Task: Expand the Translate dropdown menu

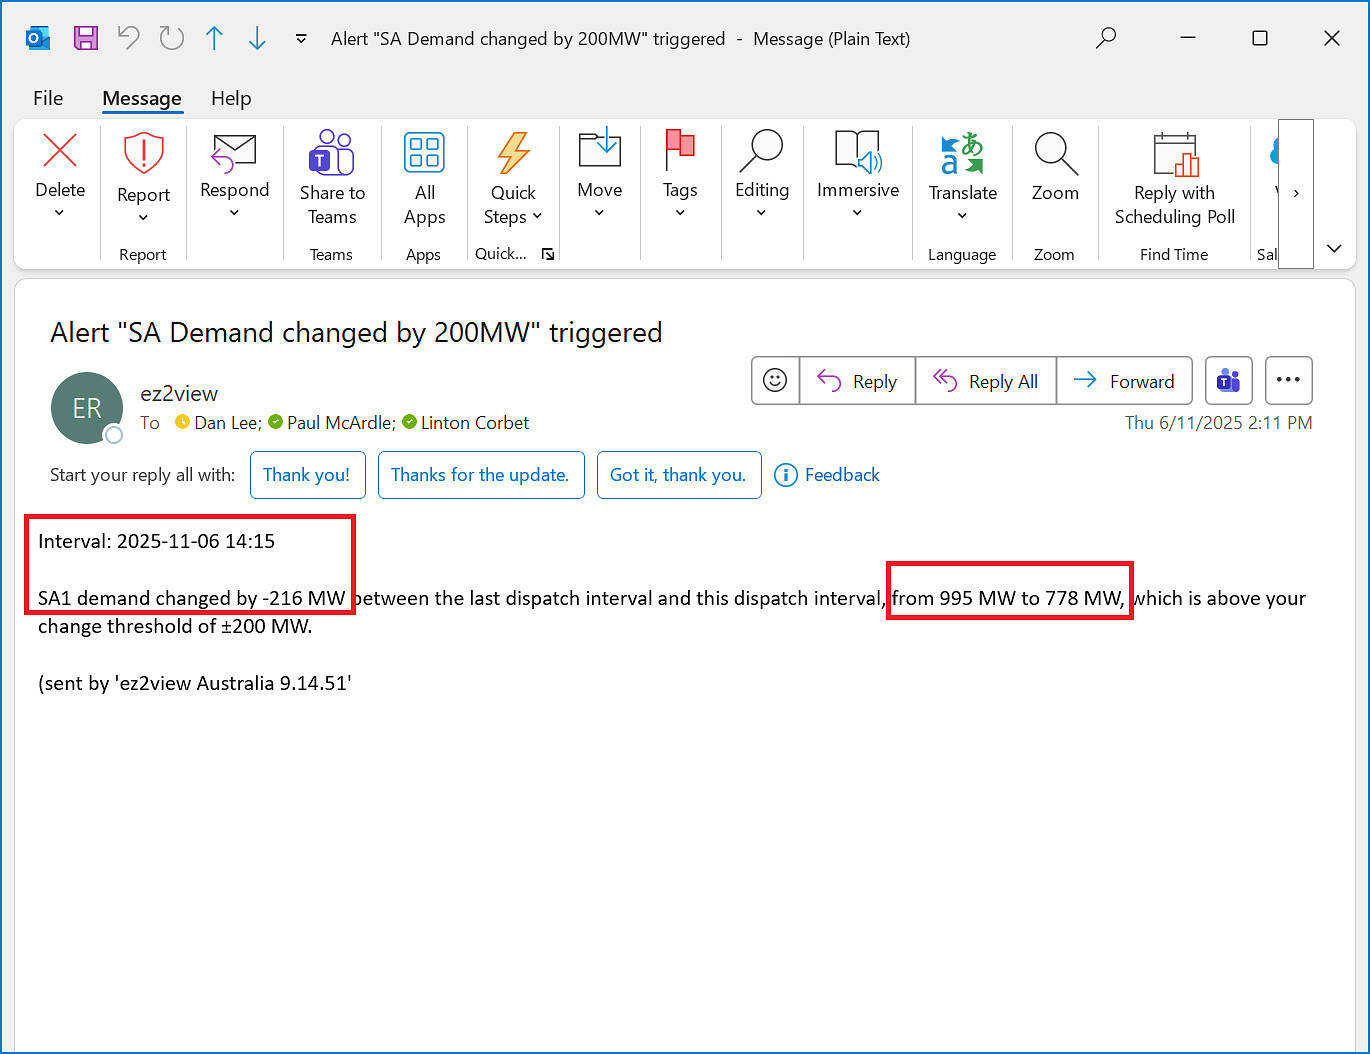Action: tap(962, 216)
